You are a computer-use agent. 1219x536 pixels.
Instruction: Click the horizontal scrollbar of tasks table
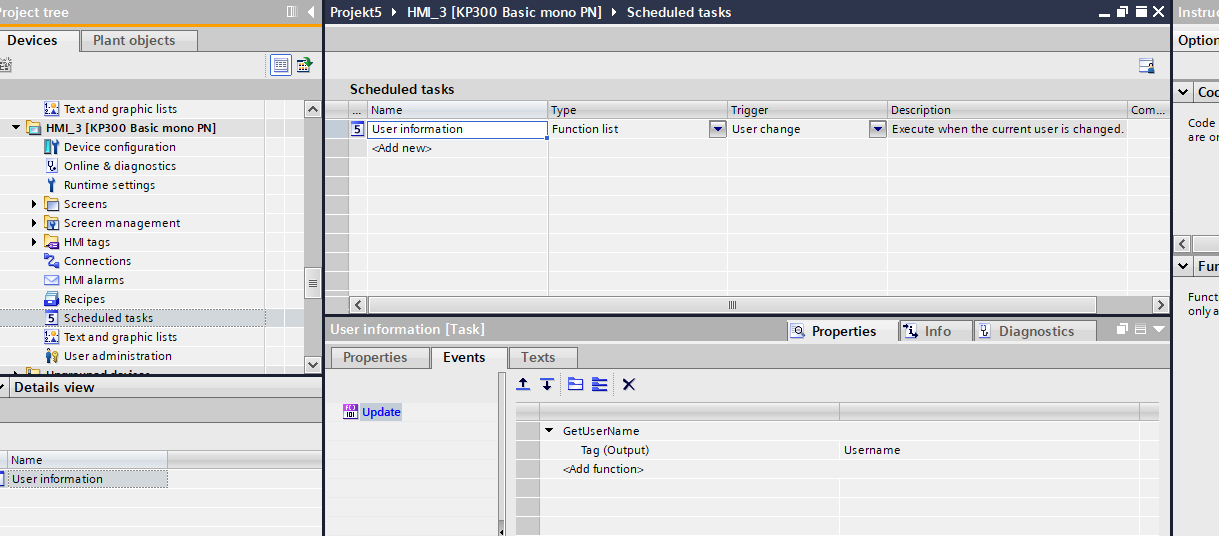(x=732, y=305)
